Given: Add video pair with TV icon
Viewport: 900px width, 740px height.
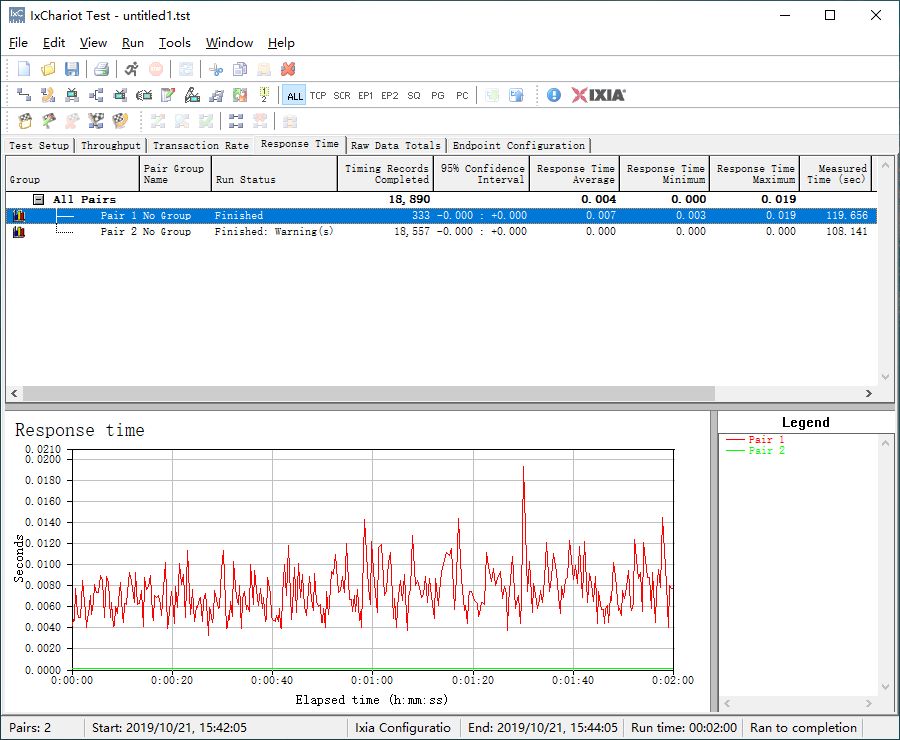Looking at the screenshot, I should coord(72,95).
